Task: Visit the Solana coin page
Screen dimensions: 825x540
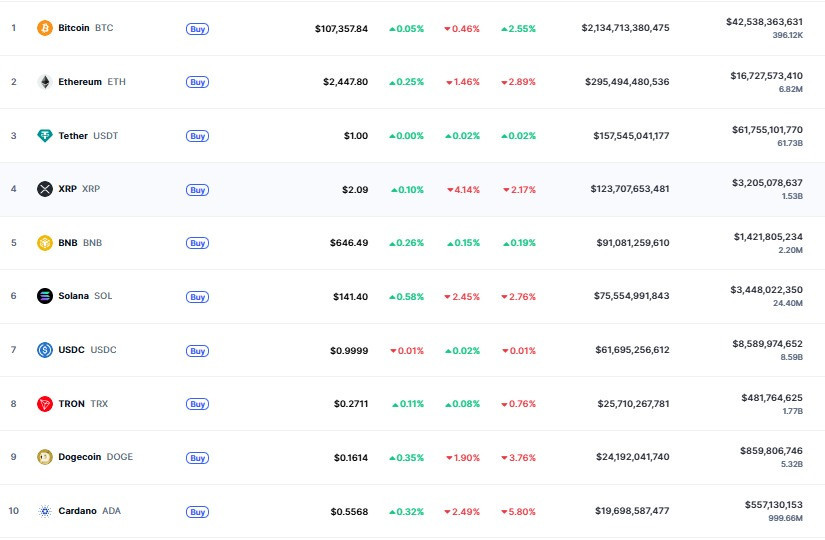Action: tap(74, 296)
